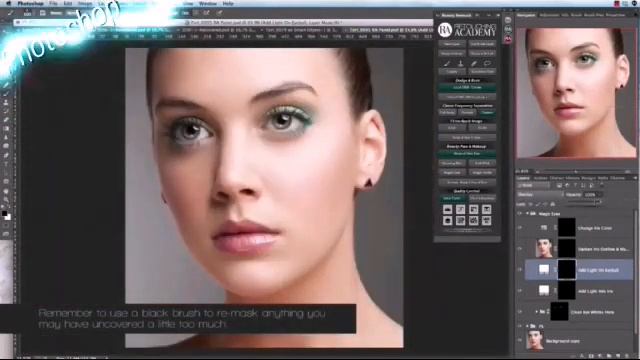Image resolution: width=640 pixels, height=360 pixels.
Task: Open the Edit menu
Action: tap(68, 3)
